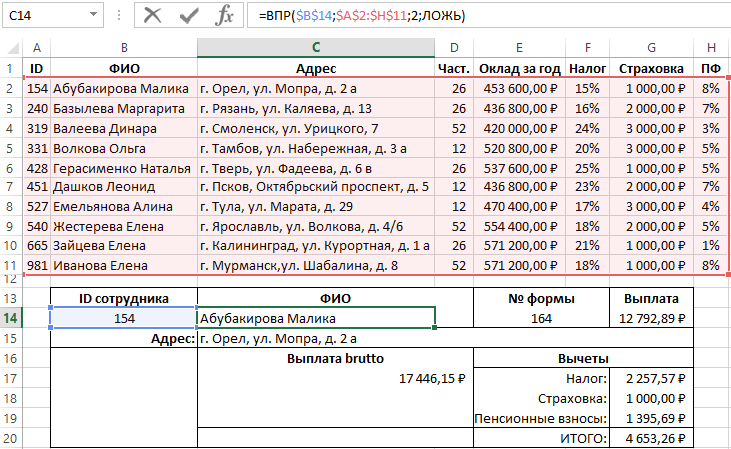The width and height of the screenshot is (731, 449).
Task: Select the cell with Абубакирова Малика in row 14
Action: (x=316, y=318)
